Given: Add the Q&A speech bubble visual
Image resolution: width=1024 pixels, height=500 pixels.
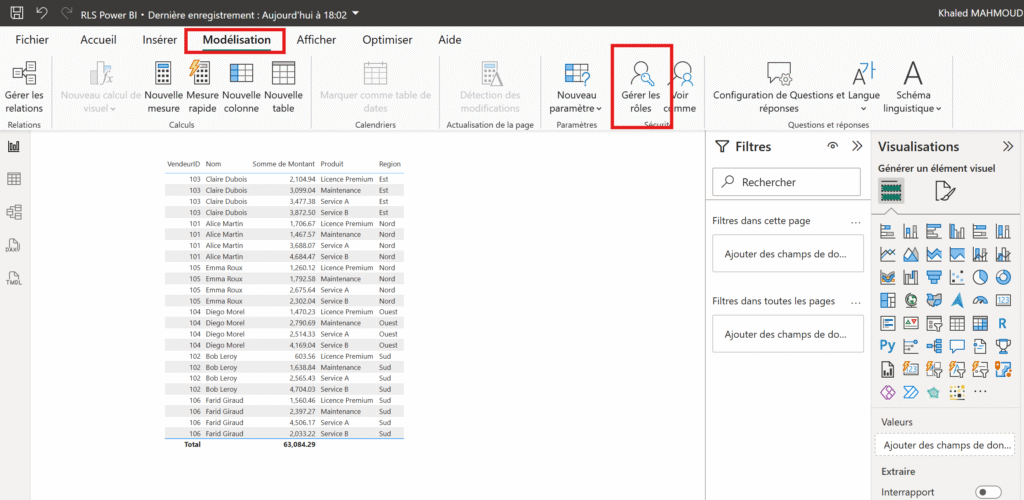Looking at the screenshot, I should point(957,346).
